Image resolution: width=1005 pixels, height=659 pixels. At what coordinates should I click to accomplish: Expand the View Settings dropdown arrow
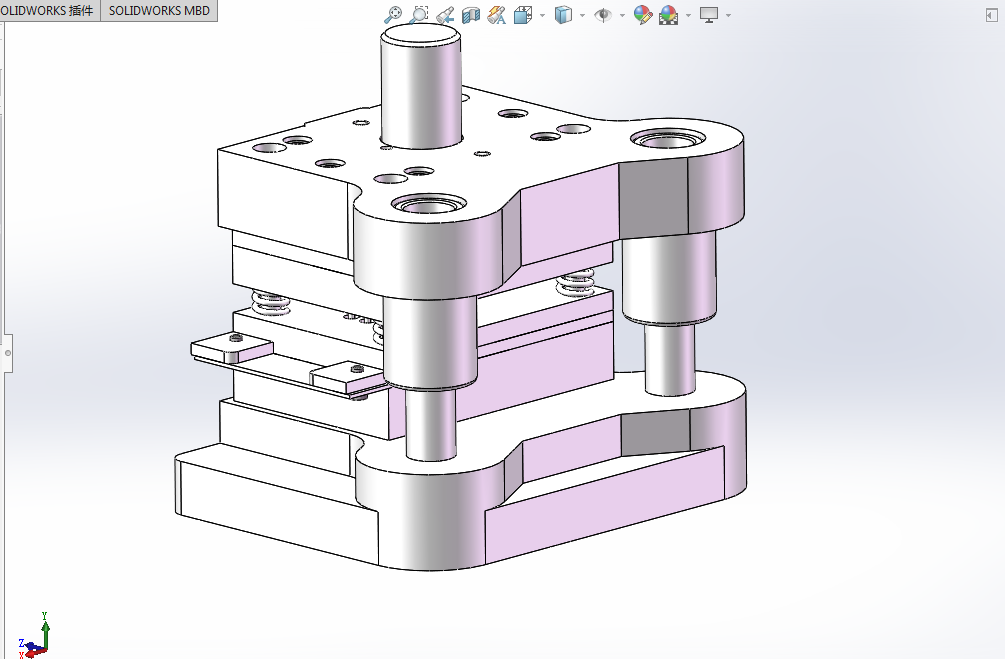[728, 15]
